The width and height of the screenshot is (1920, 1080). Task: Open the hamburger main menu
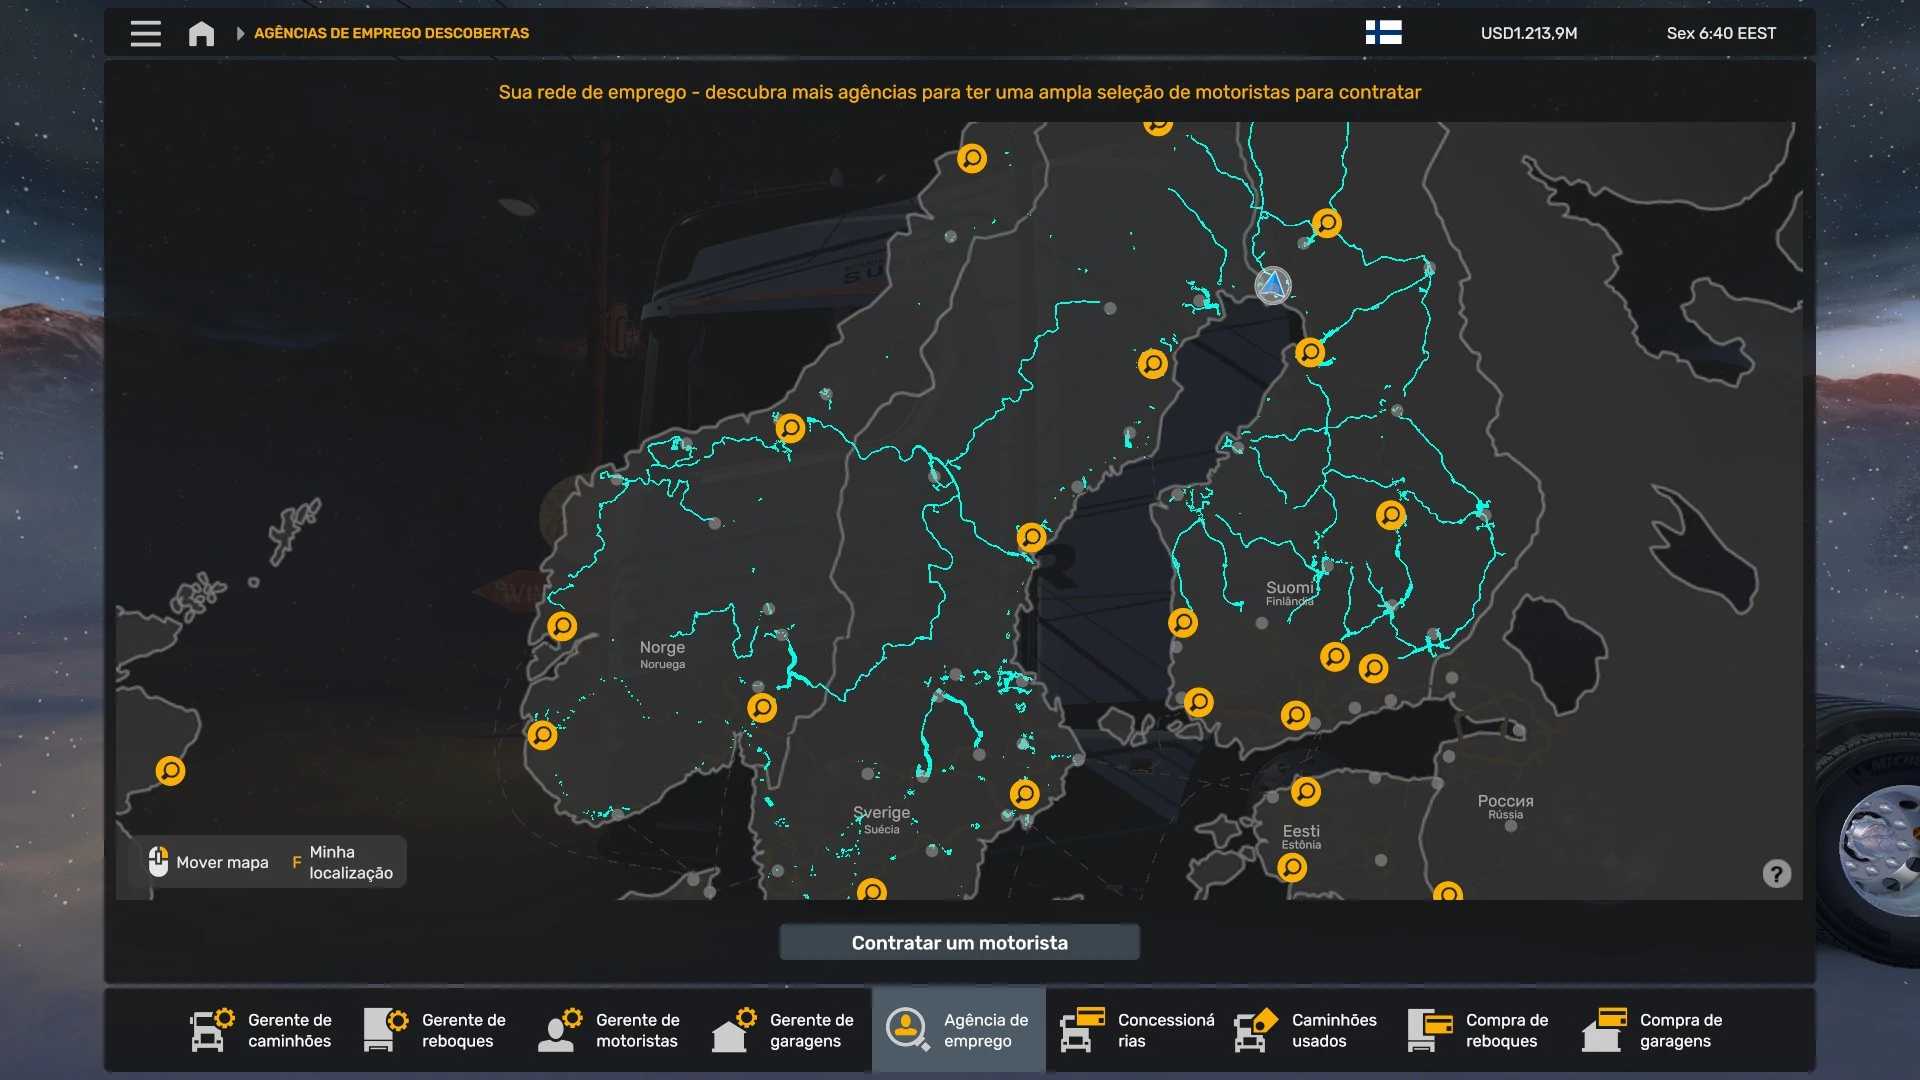pyautogui.click(x=145, y=33)
